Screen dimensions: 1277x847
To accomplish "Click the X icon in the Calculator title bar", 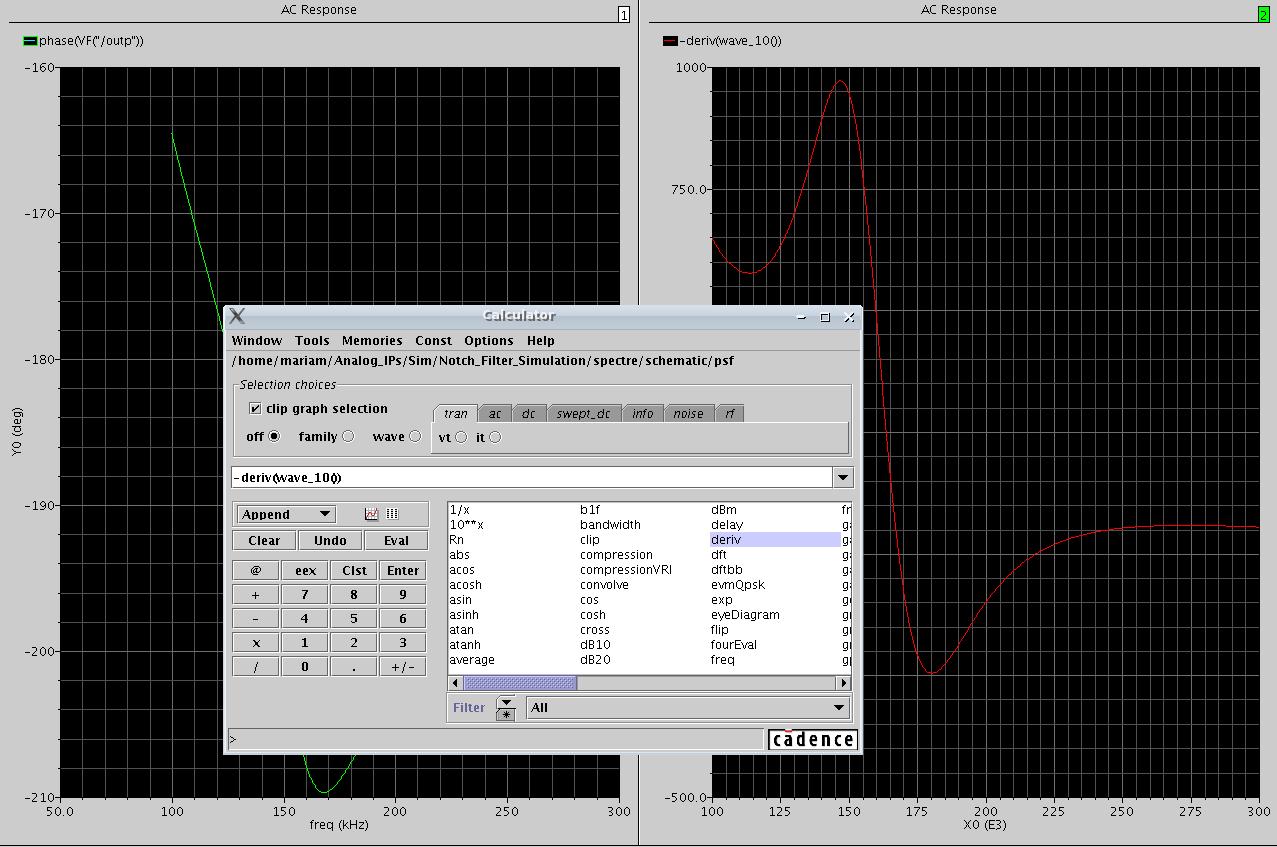I will 237,316.
